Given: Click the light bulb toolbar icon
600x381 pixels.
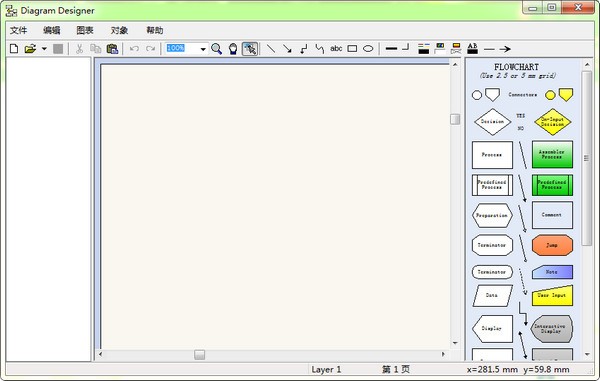Looking at the screenshot, I should [233, 49].
